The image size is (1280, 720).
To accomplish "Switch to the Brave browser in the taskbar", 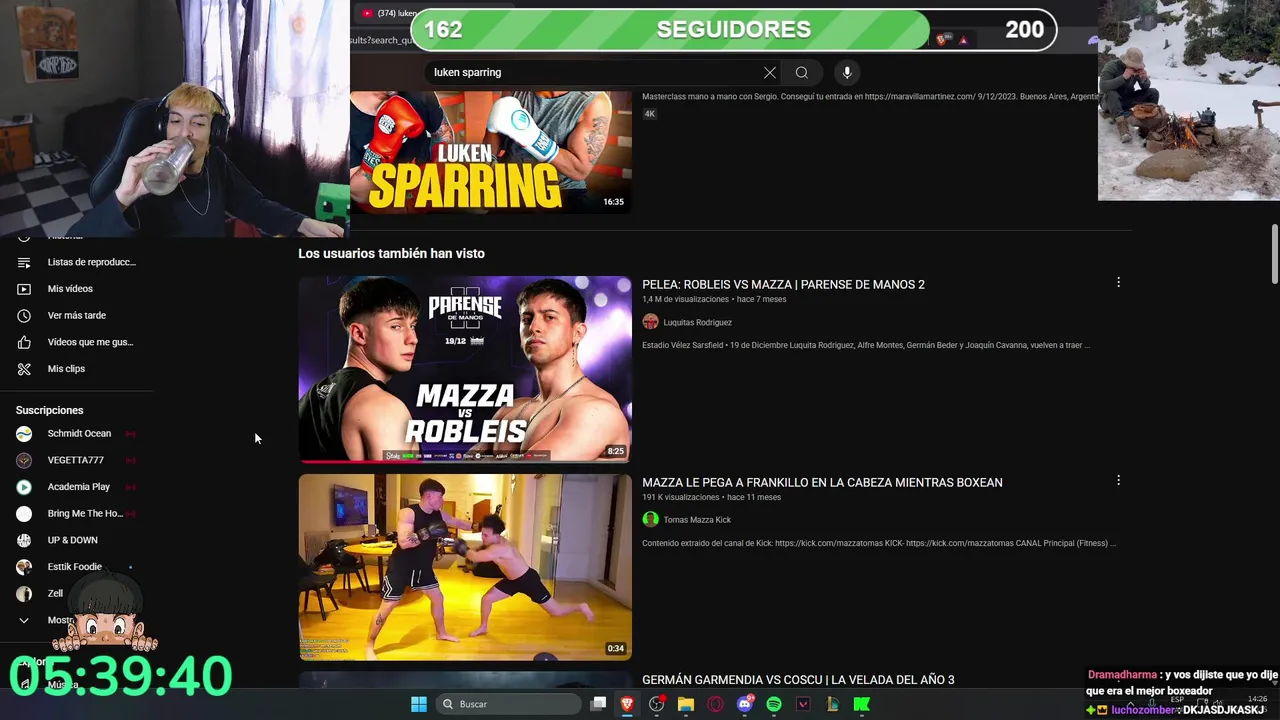I will click(627, 704).
